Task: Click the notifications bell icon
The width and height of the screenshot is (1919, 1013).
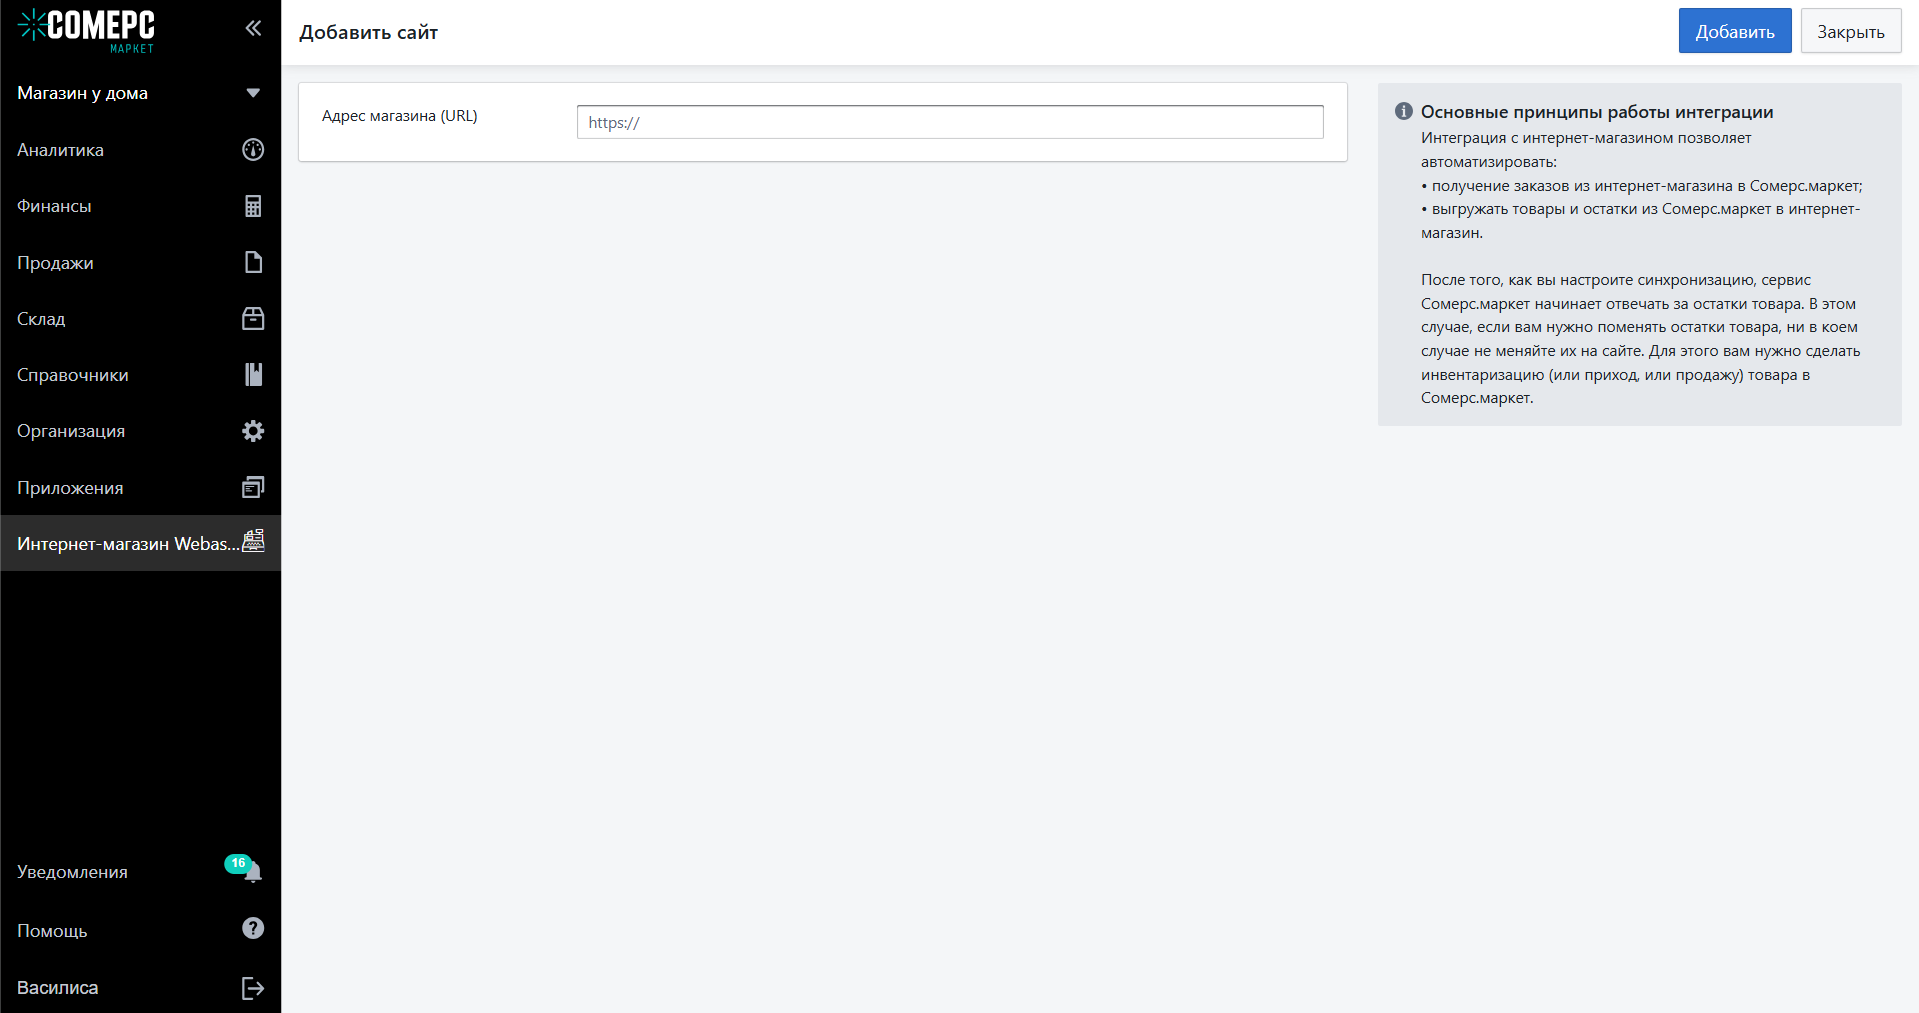Action: tap(254, 873)
